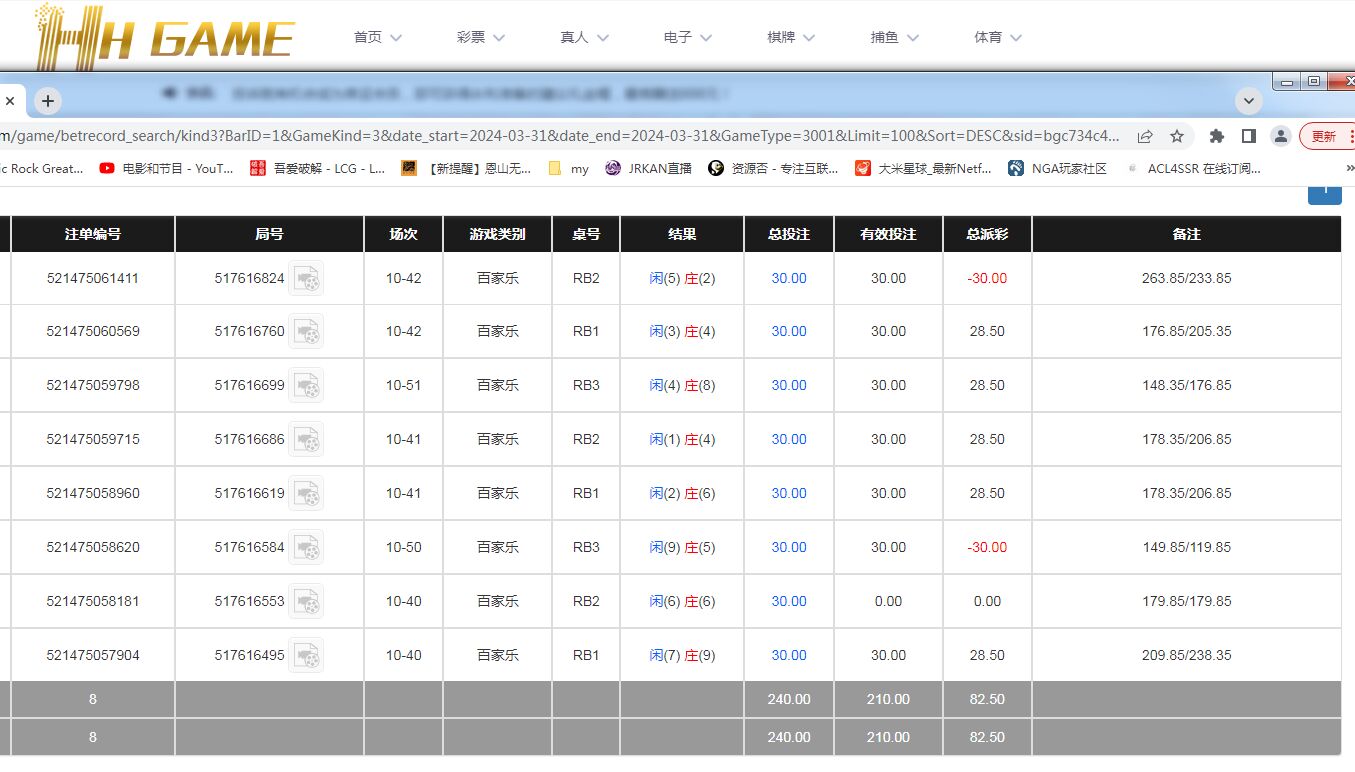Toggle the browser side panel icon
Screen dimensions: 1355x772
click(x=1248, y=136)
